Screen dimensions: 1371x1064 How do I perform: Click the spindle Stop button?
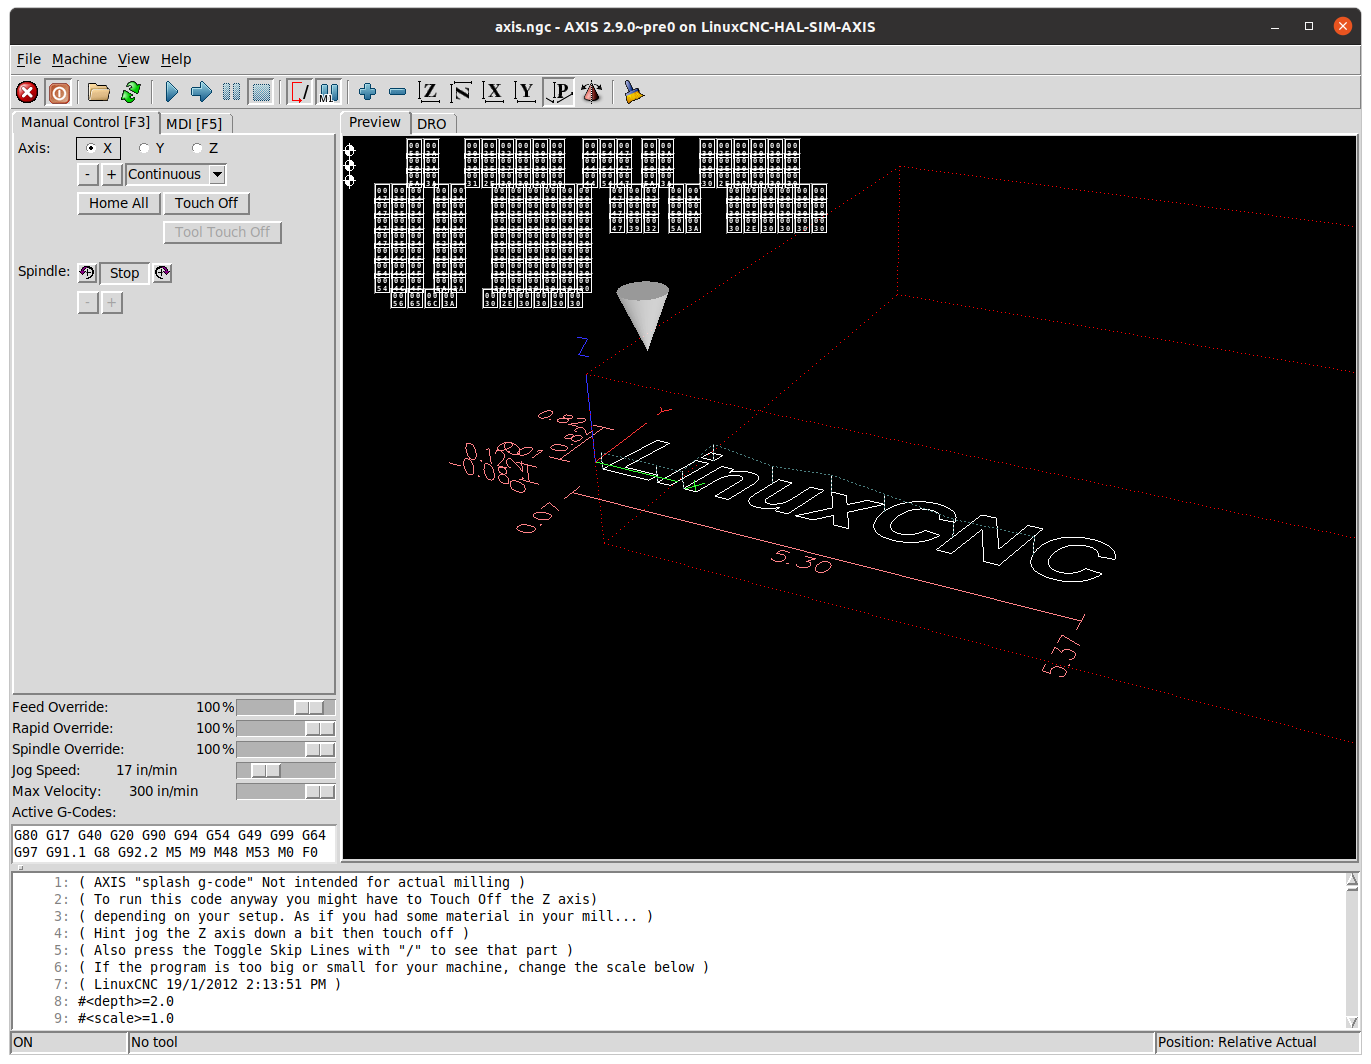point(124,273)
